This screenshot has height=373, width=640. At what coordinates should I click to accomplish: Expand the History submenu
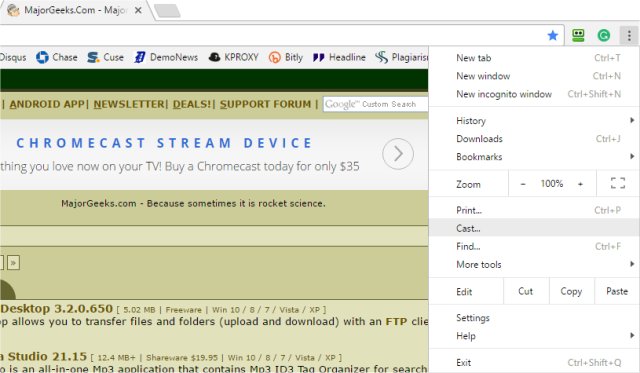click(x=534, y=121)
